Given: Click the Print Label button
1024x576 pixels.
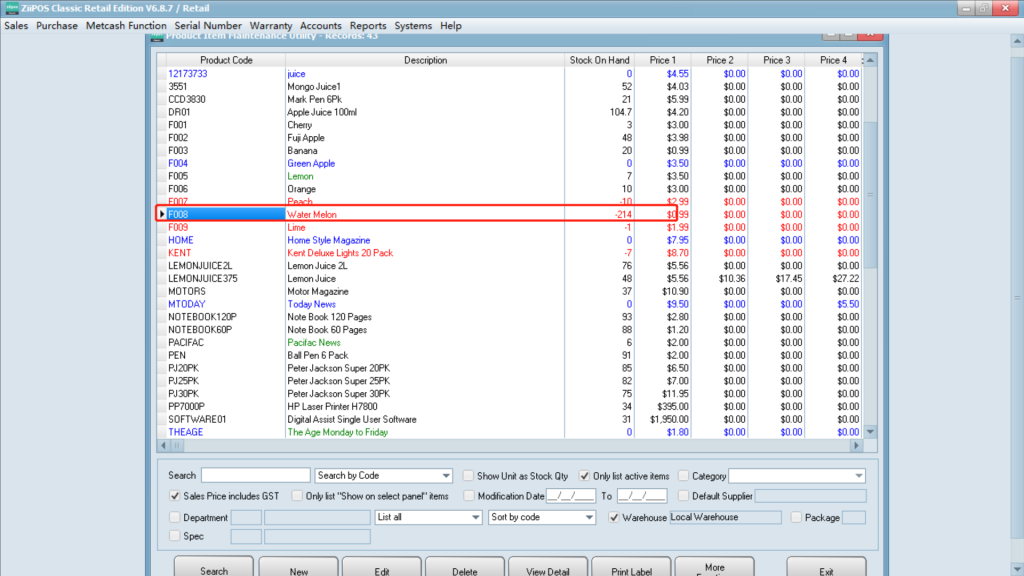Looking at the screenshot, I should click(x=632, y=570).
